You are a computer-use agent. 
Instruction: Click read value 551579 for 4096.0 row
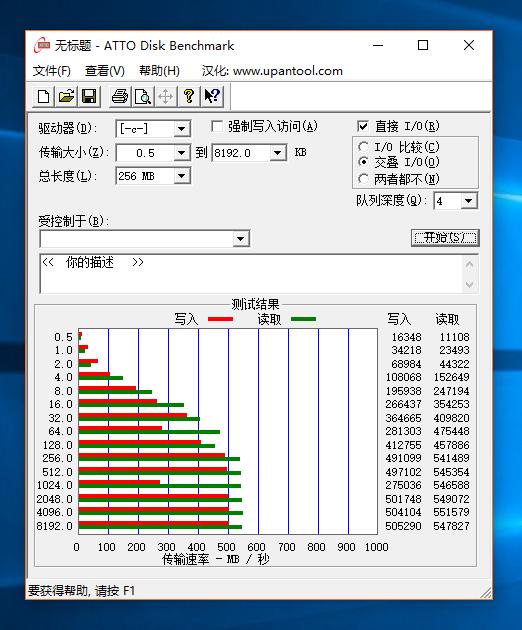pos(451,512)
